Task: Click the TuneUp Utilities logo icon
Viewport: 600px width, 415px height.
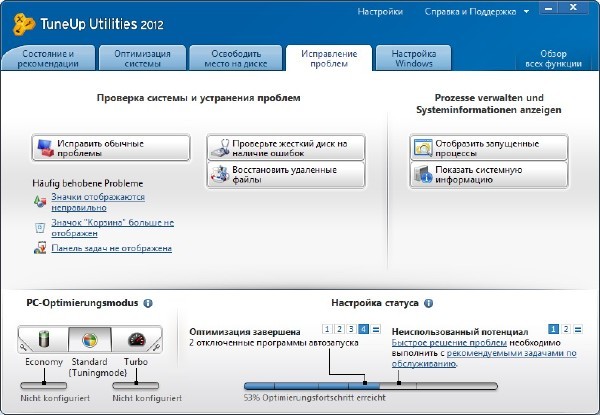Action: pyautogui.click(x=24, y=24)
